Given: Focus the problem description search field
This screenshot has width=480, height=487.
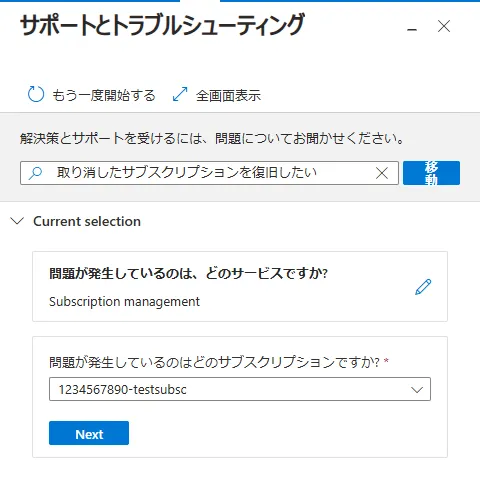Looking at the screenshot, I should pos(209,173).
